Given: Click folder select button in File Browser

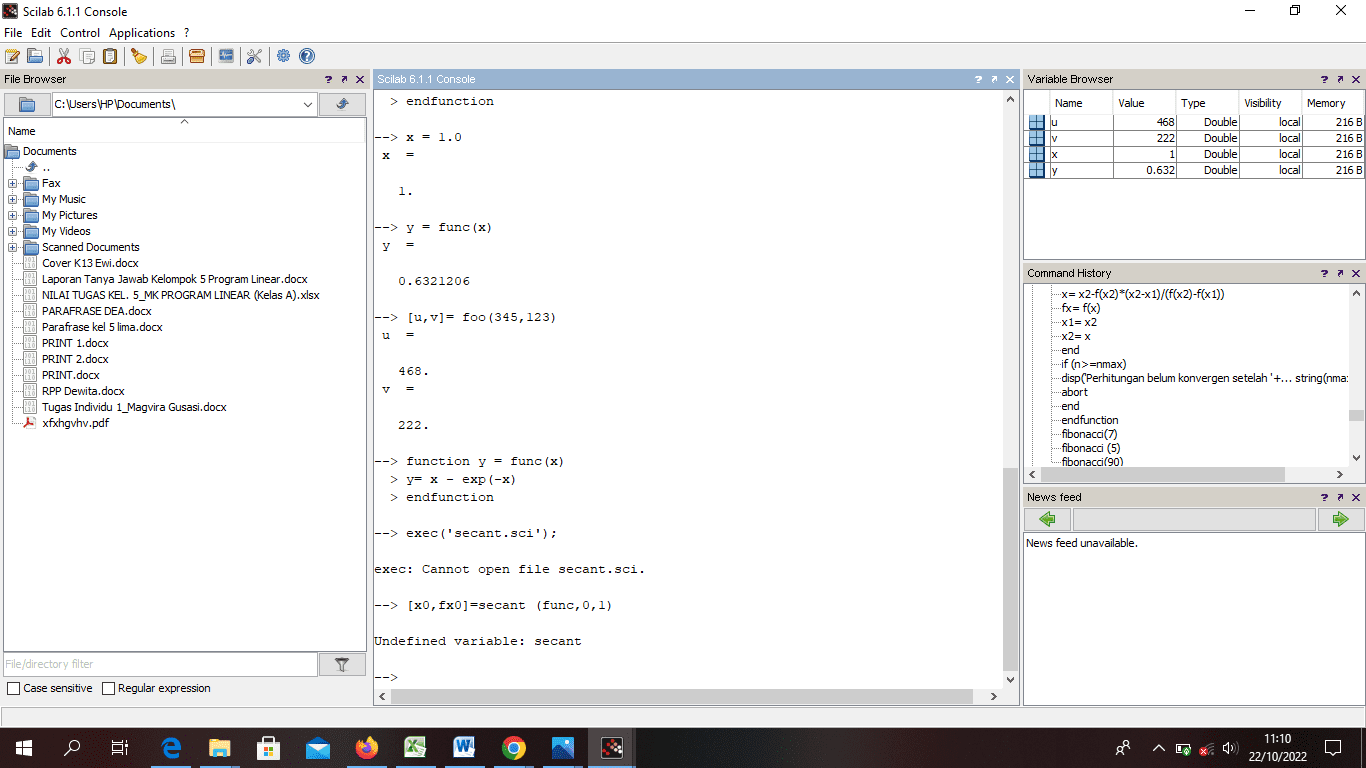Looking at the screenshot, I should [x=27, y=104].
